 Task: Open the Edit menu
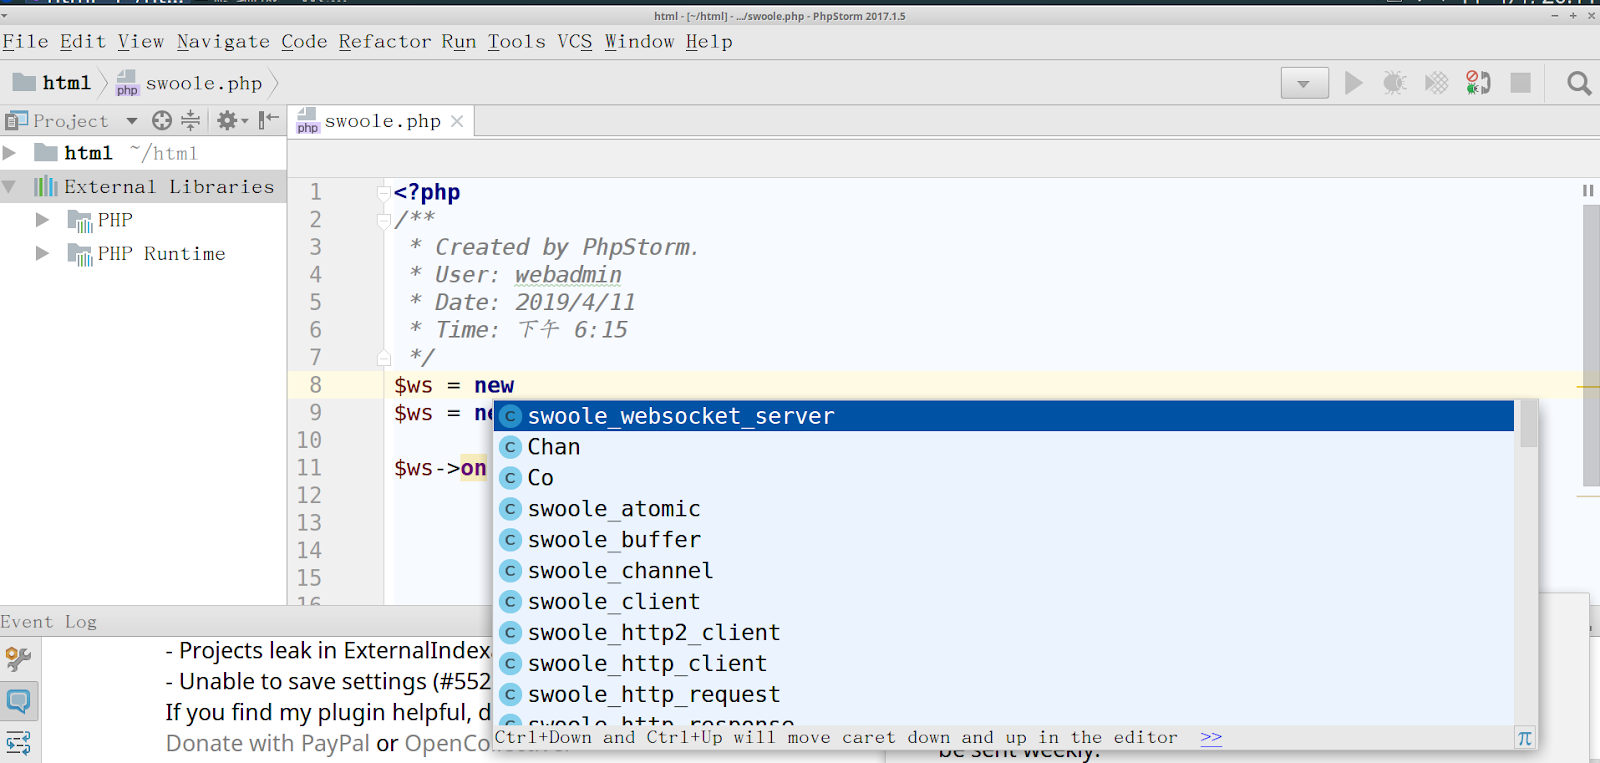point(82,42)
